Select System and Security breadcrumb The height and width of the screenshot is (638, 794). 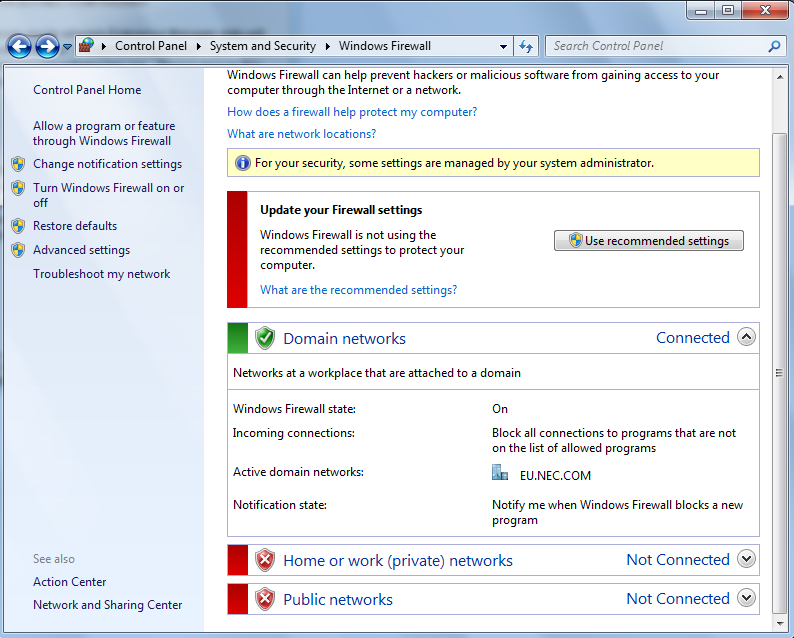coord(263,46)
